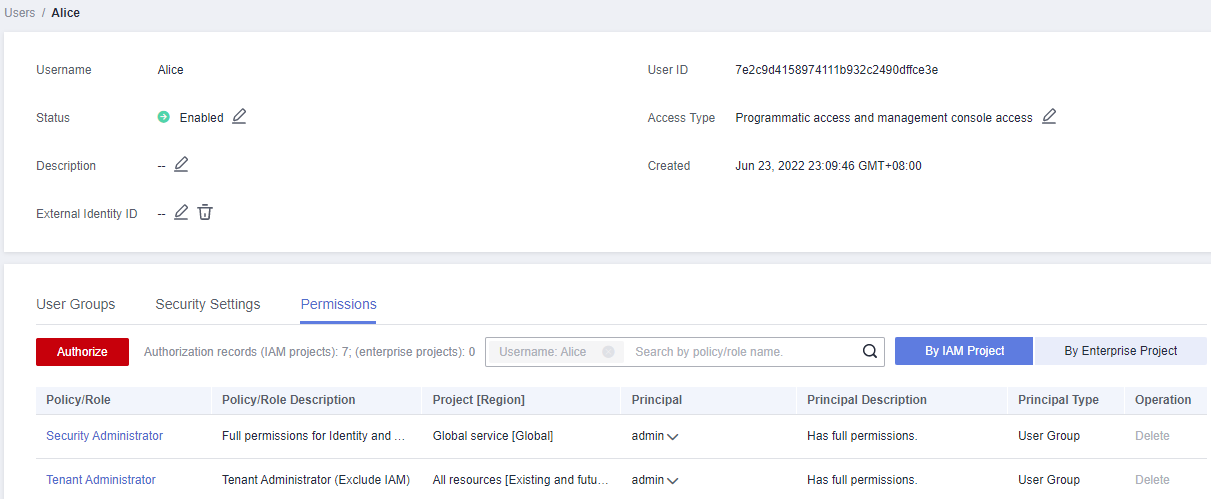
Task: Remove the Username: Alice filter tag
Action: point(608,352)
